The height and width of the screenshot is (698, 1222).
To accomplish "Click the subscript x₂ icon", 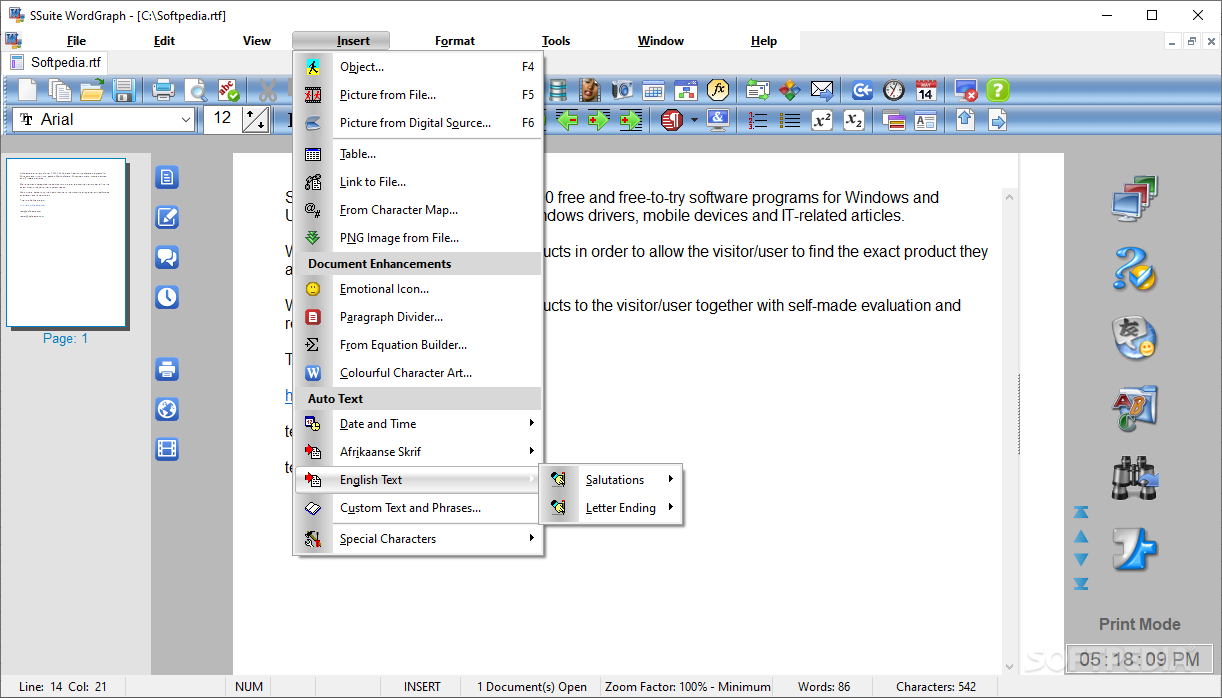I will (x=854, y=120).
